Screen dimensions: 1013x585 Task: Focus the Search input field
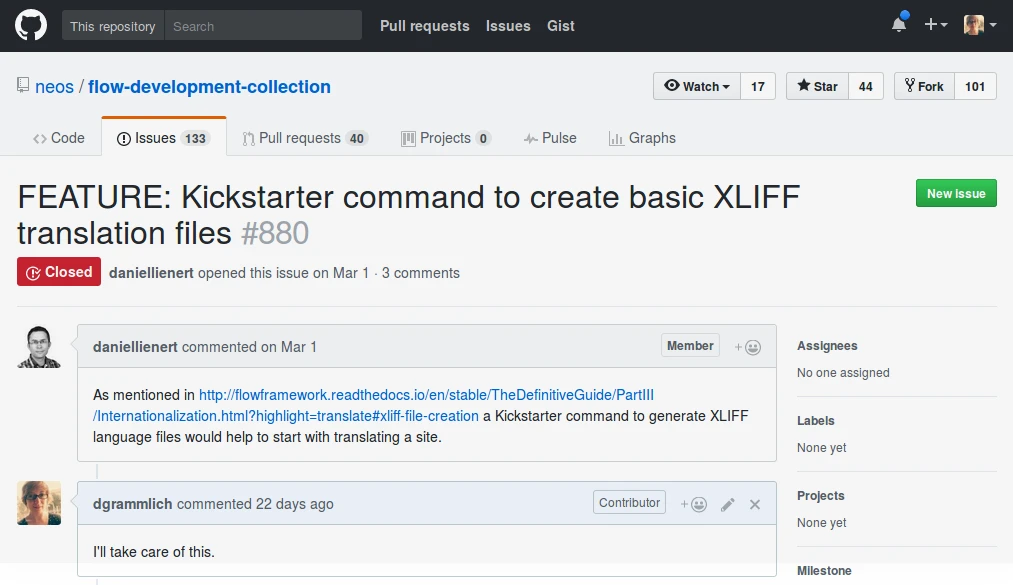[264, 26]
